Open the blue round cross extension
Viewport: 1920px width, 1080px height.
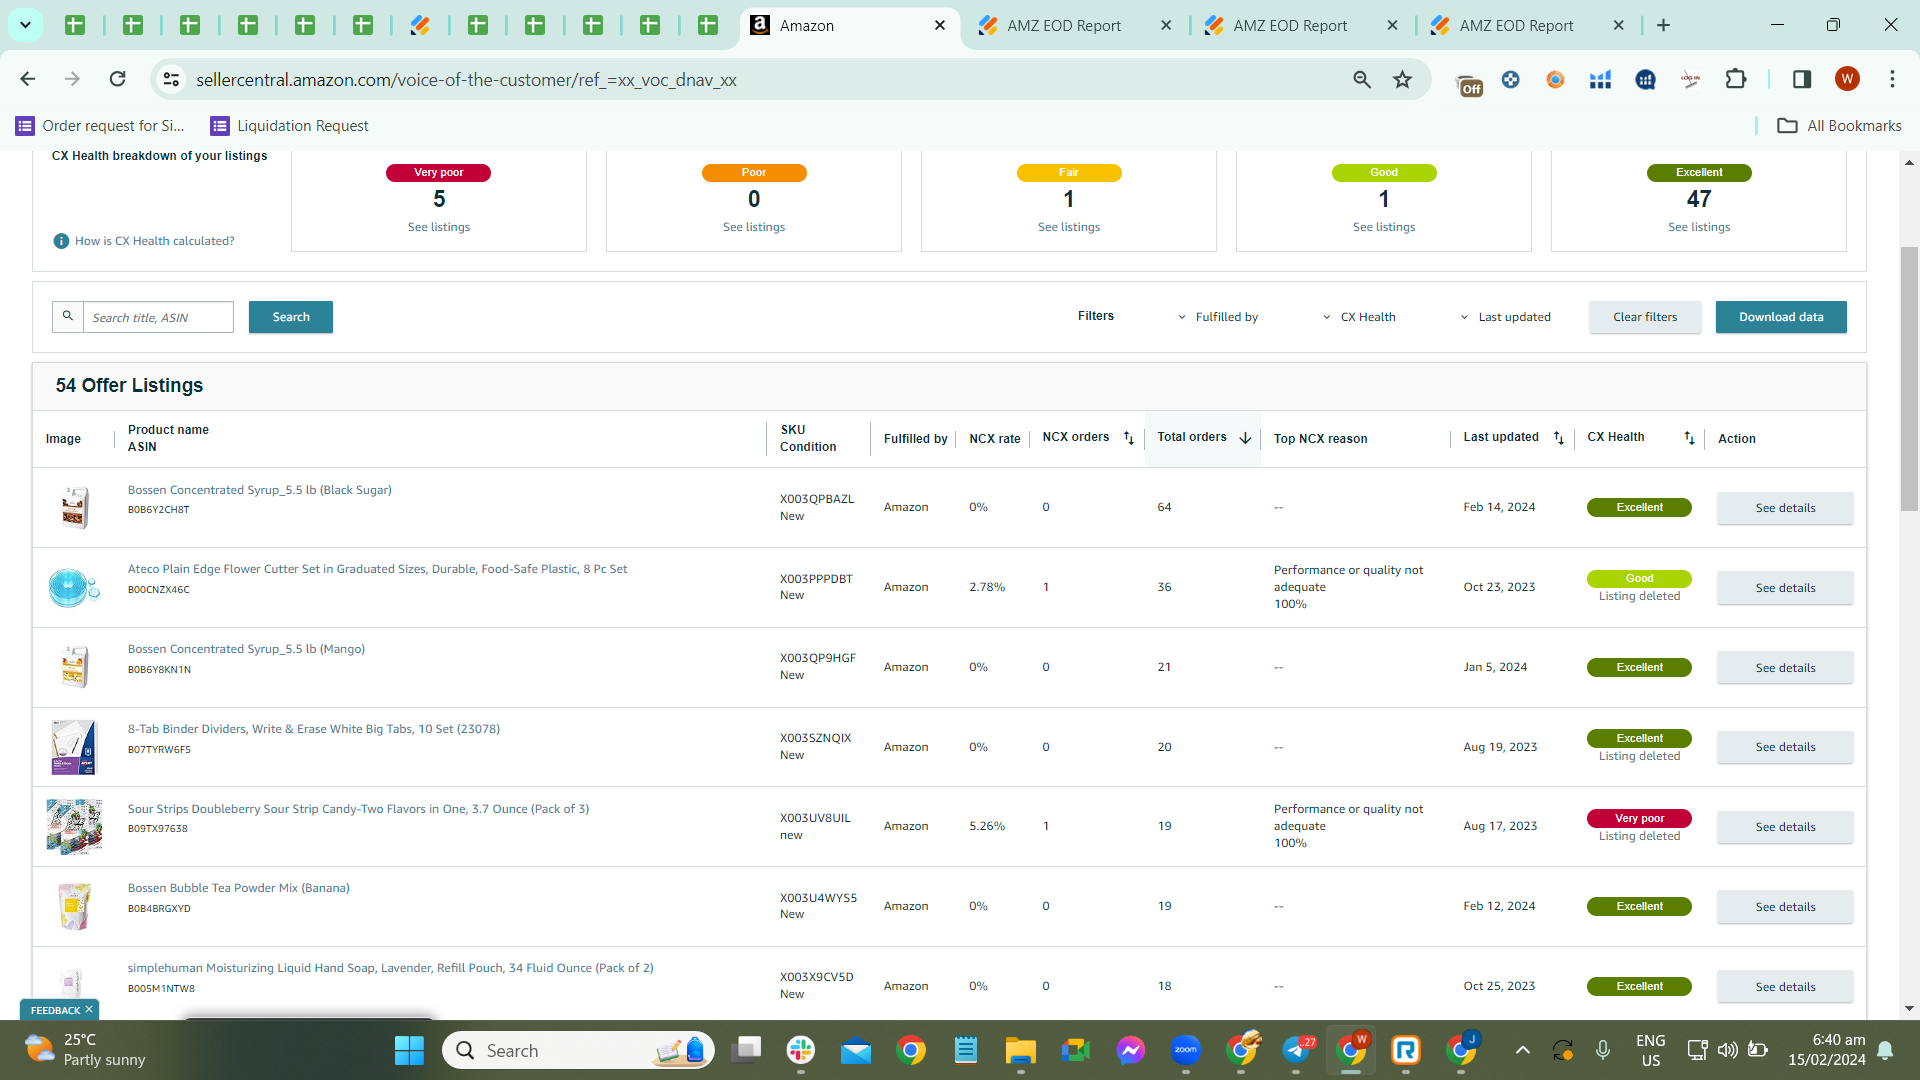[1510, 79]
